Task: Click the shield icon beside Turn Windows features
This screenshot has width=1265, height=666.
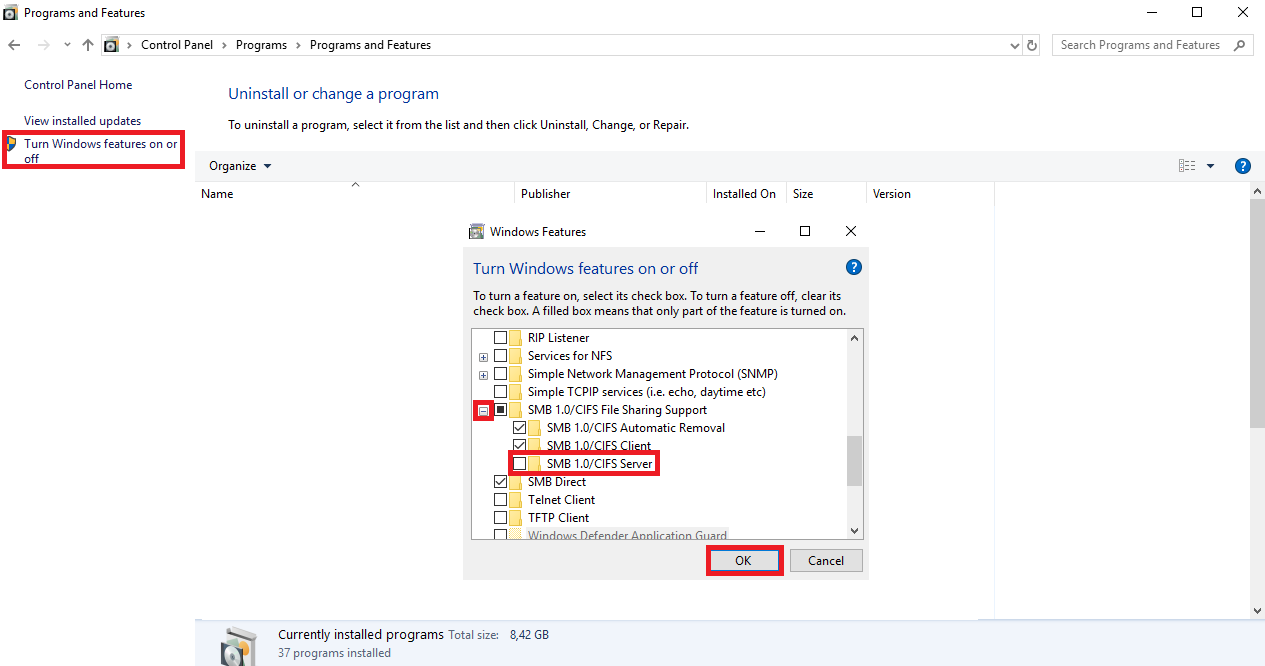Action: (x=13, y=144)
